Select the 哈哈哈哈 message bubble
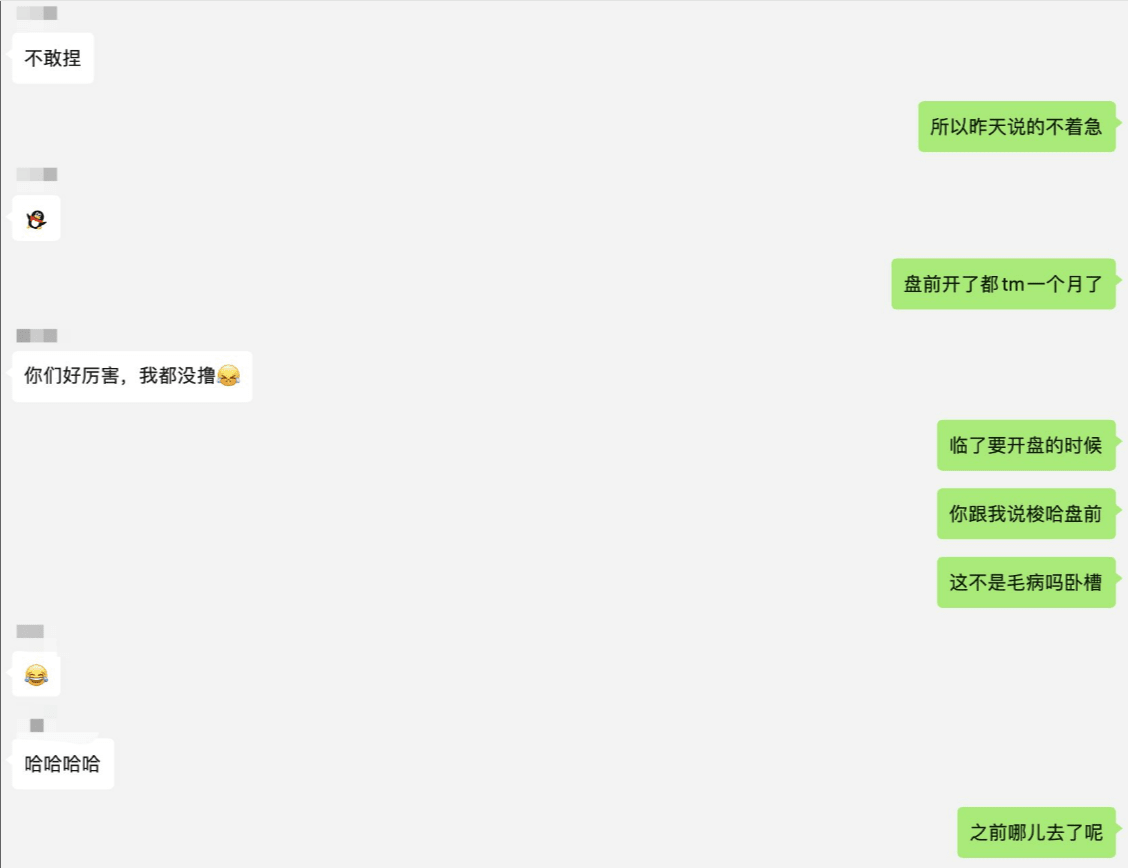 click(63, 764)
